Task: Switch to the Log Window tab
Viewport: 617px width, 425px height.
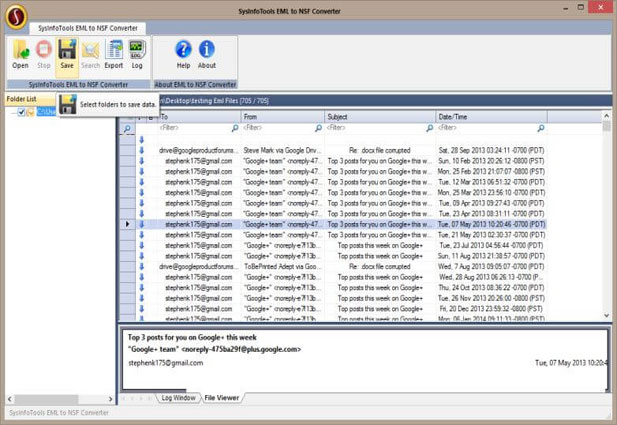Action: tap(178, 398)
